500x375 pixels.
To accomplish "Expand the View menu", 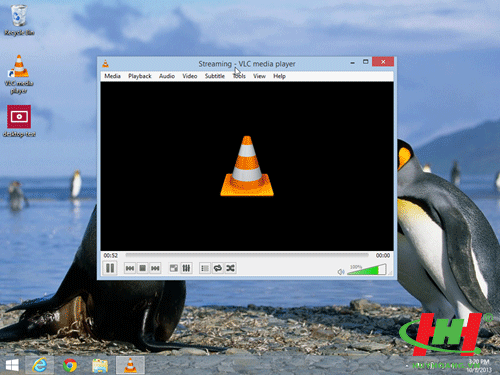I will [259, 76].
